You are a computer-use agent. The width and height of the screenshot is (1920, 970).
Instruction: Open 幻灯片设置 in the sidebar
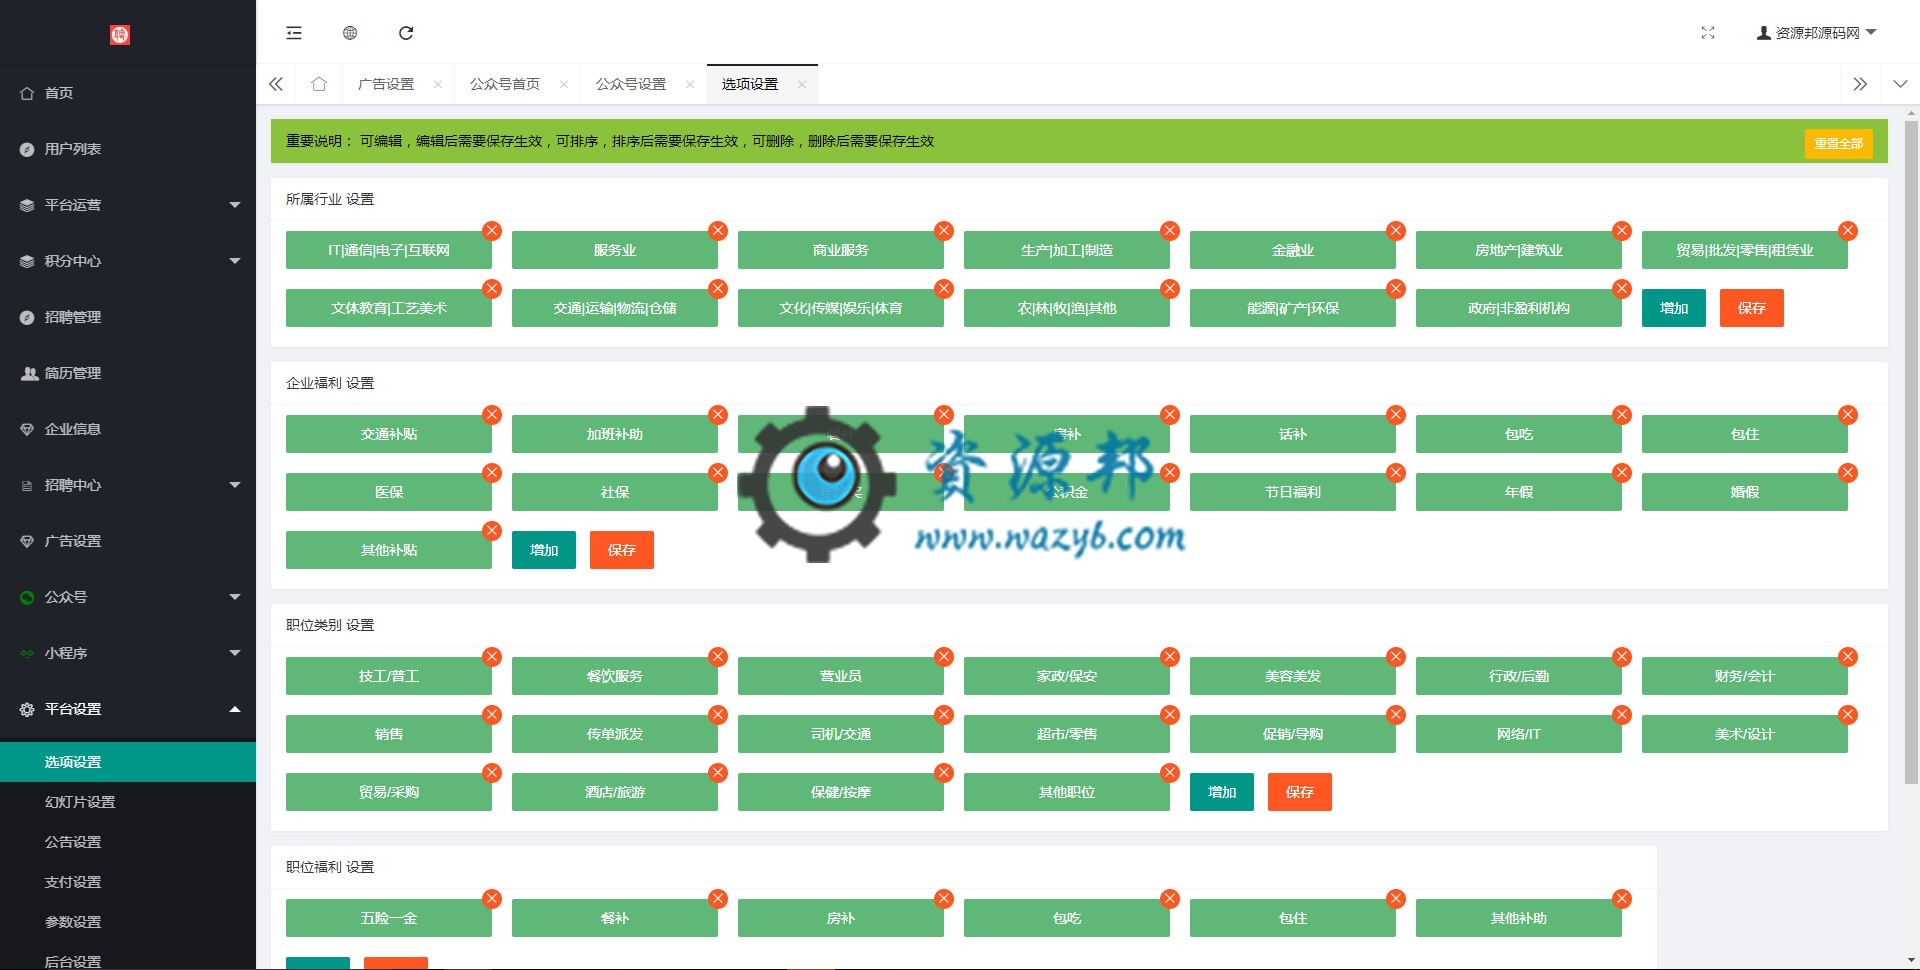pos(80,802)
